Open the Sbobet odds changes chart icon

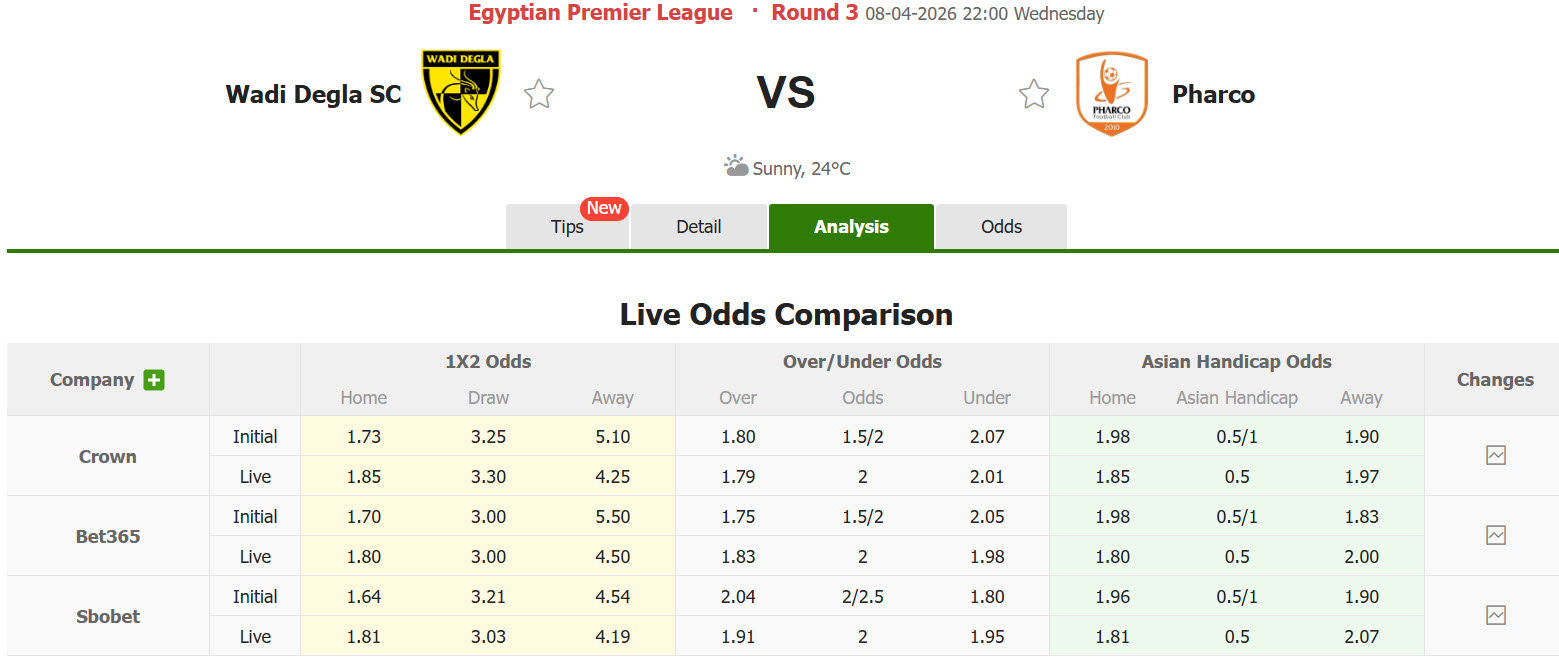pos(1495,615)
